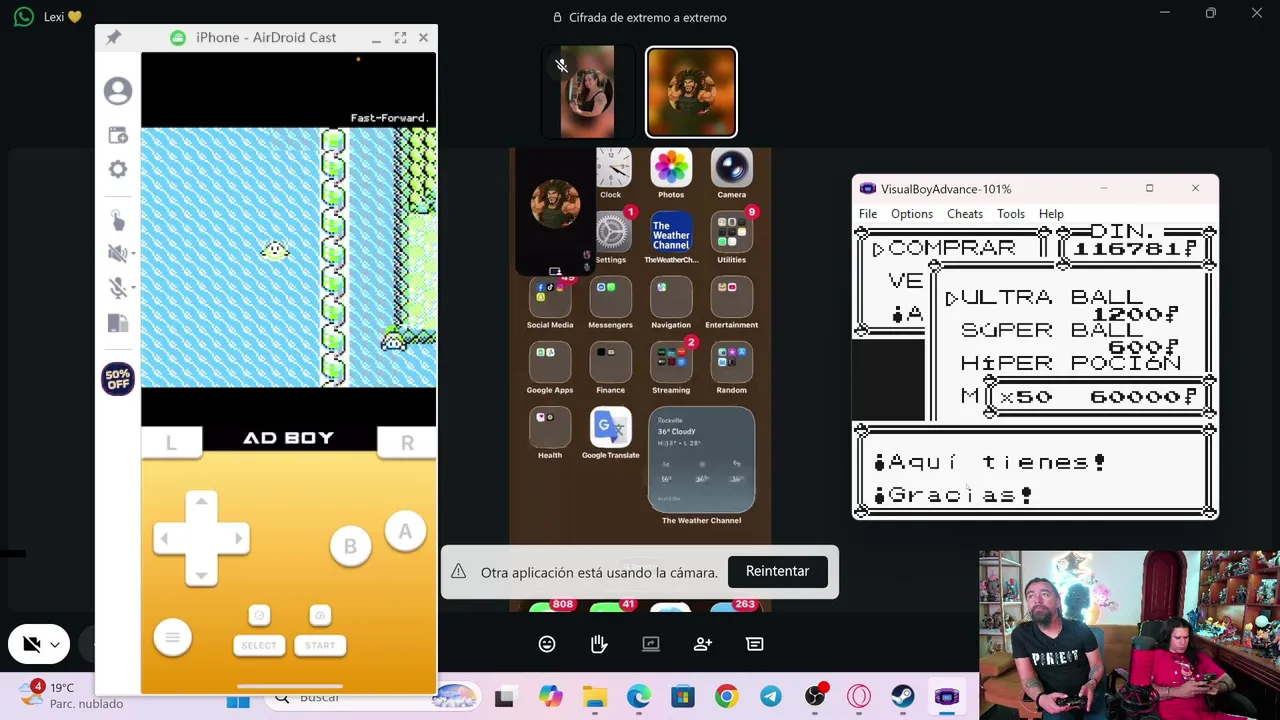Screen dimensions: 1280x720
Task: Open the File menu in VisualBoyAdvance
Action: click(868, 214)
